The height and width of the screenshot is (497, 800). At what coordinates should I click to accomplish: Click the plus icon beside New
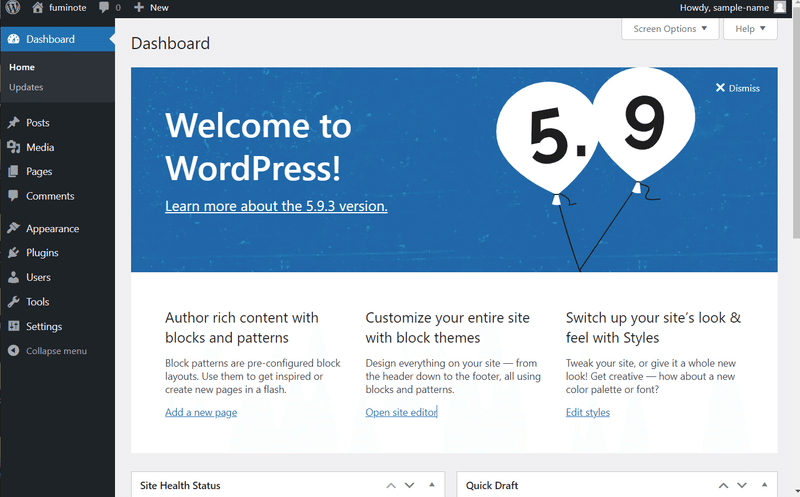pyautogui.click(x=138, y=7)
